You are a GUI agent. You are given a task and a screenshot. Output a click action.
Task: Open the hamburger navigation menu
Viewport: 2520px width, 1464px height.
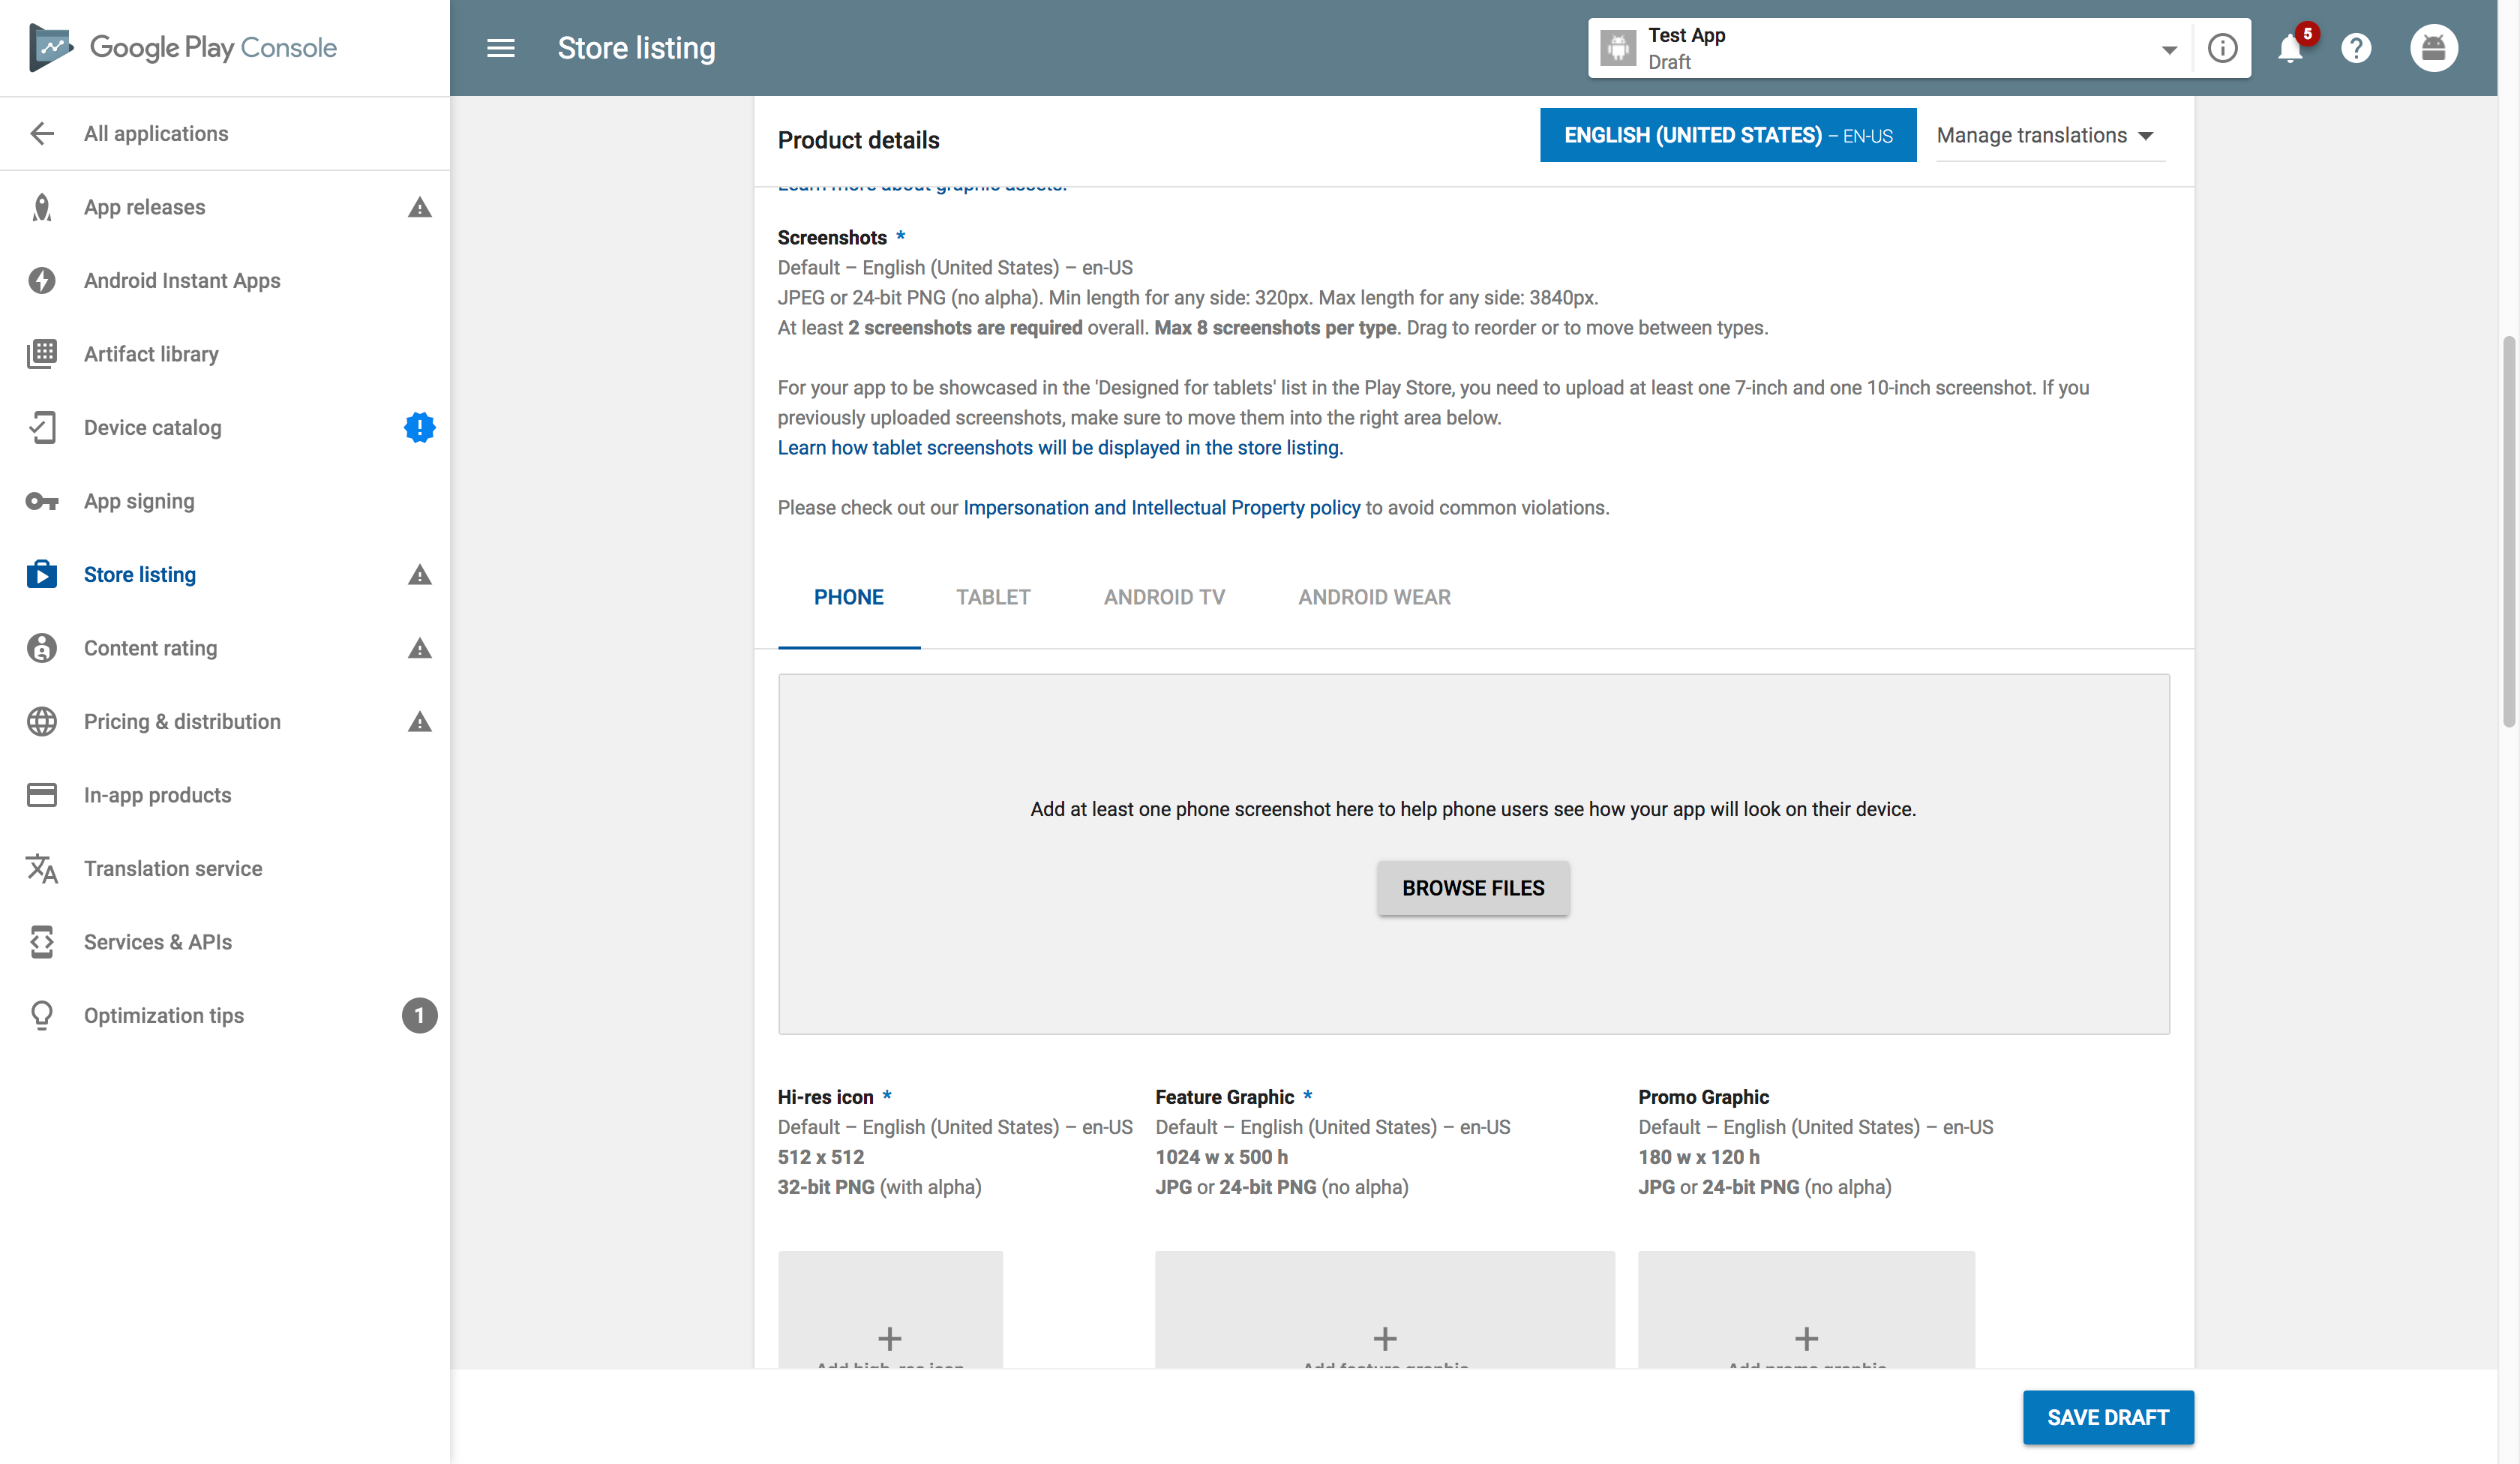[x=501, y=48]
